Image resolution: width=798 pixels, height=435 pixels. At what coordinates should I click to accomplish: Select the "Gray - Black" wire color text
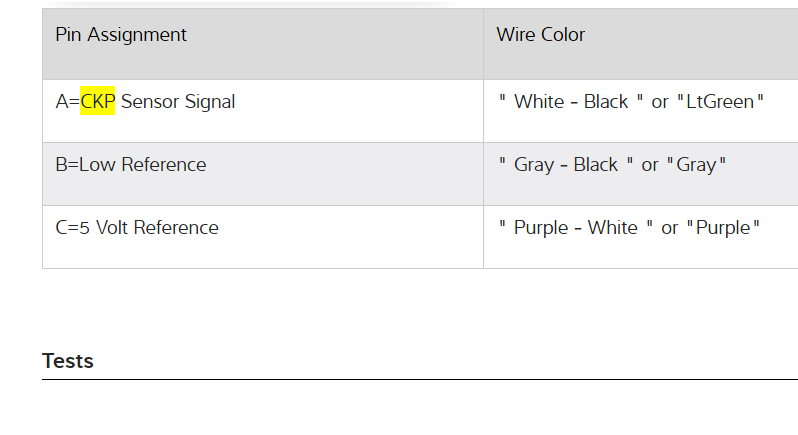(566, 165)
